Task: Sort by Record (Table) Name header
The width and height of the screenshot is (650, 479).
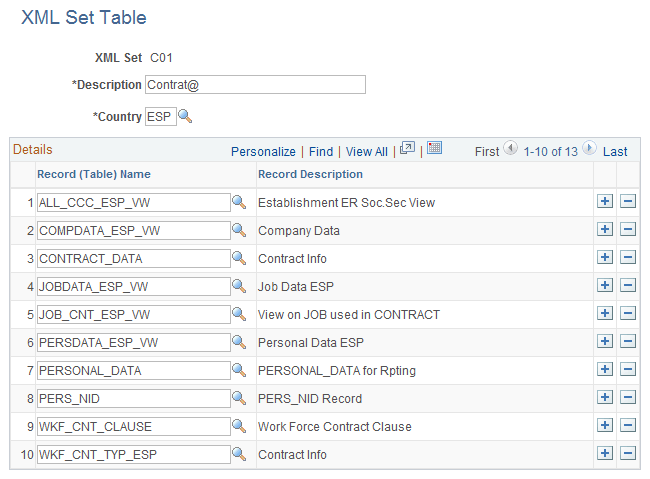Action: coord(94,174)
